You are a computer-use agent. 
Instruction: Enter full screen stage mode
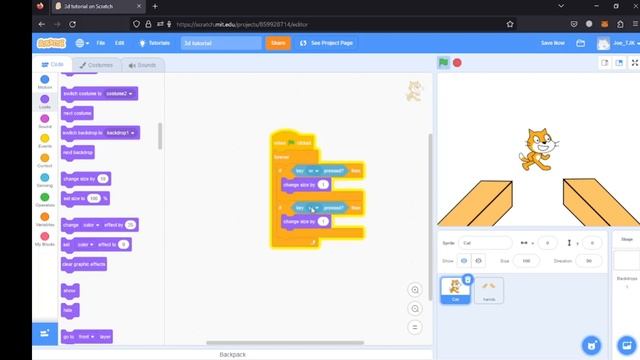[x=635, y=63]
